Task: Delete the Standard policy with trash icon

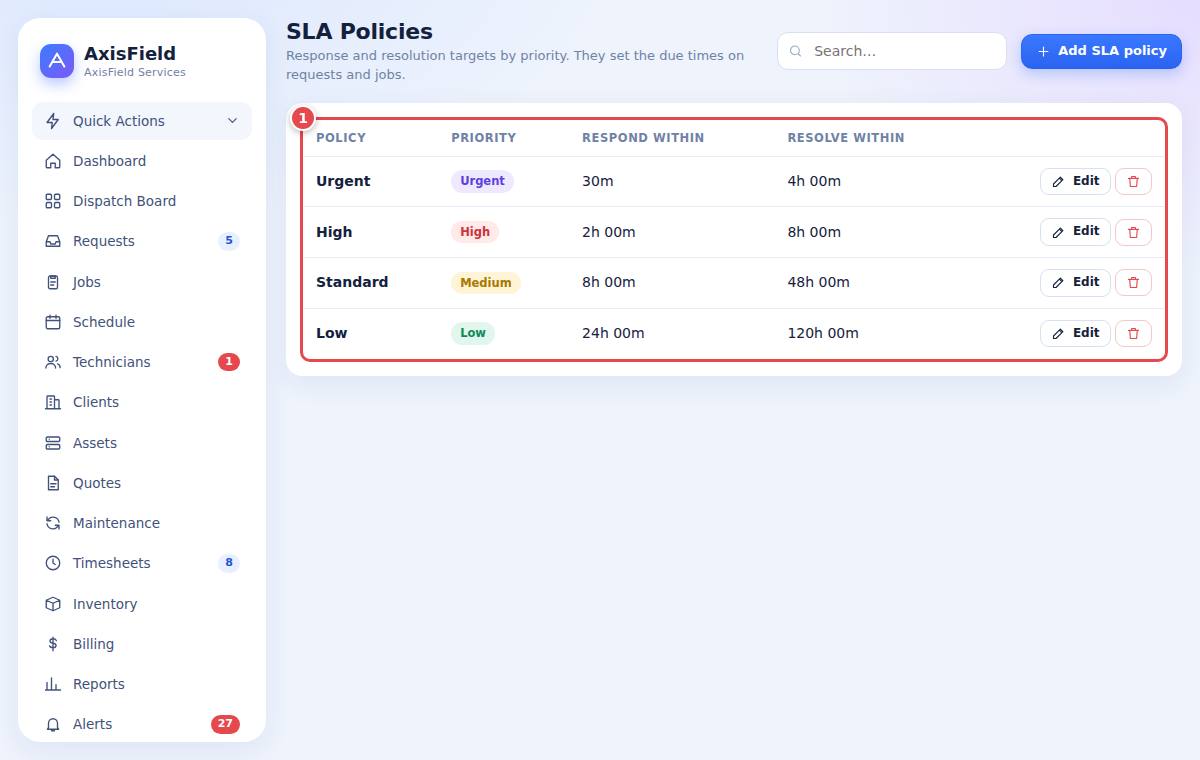Action: 1133,283
